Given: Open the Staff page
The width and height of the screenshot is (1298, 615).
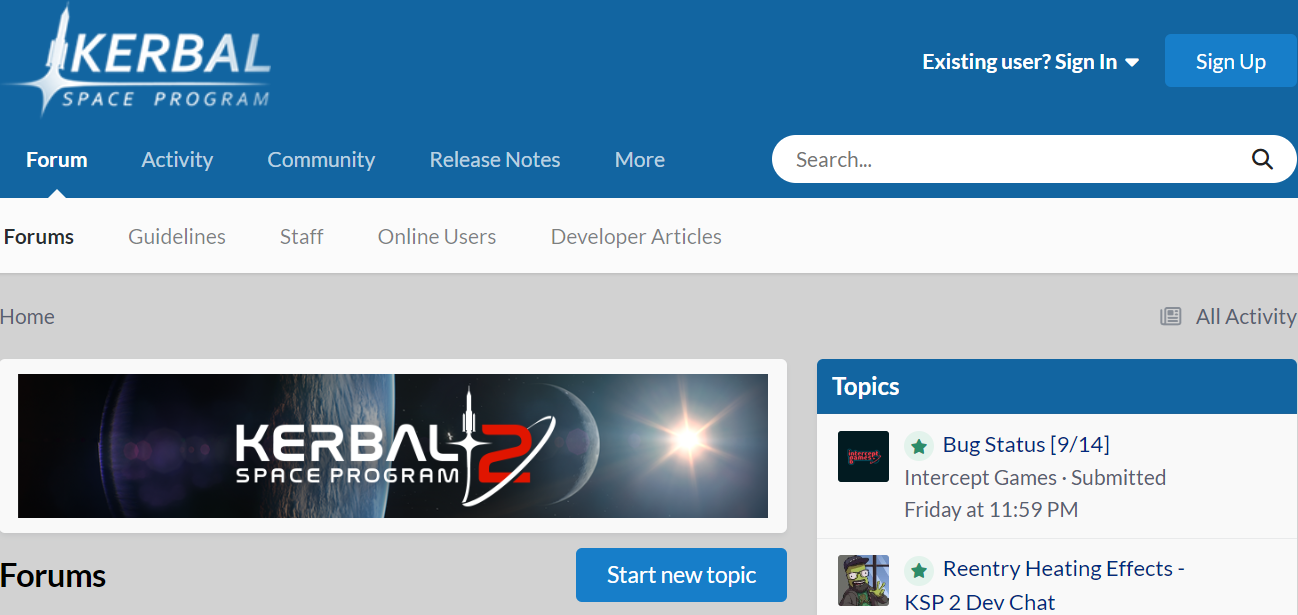Looking at the screenshot, I should tap(301, 237).
